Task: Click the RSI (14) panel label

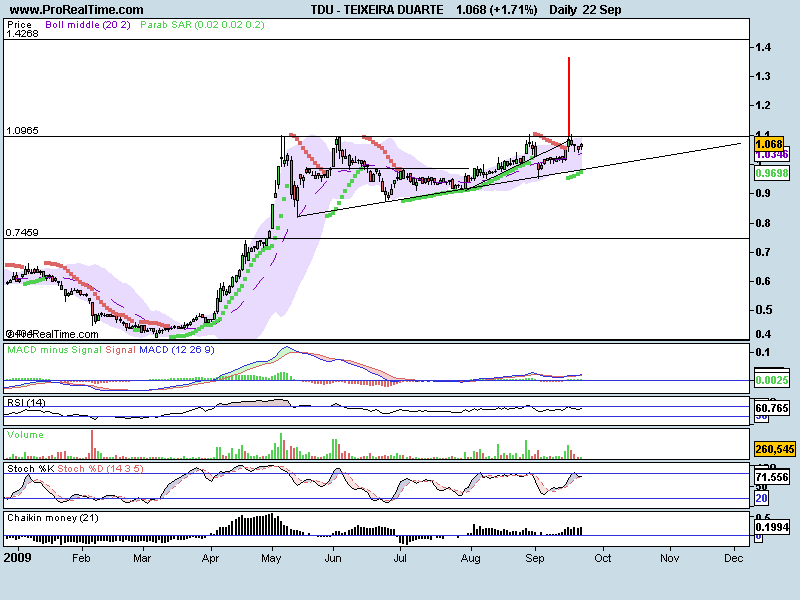Action: (x=26, y=403)
